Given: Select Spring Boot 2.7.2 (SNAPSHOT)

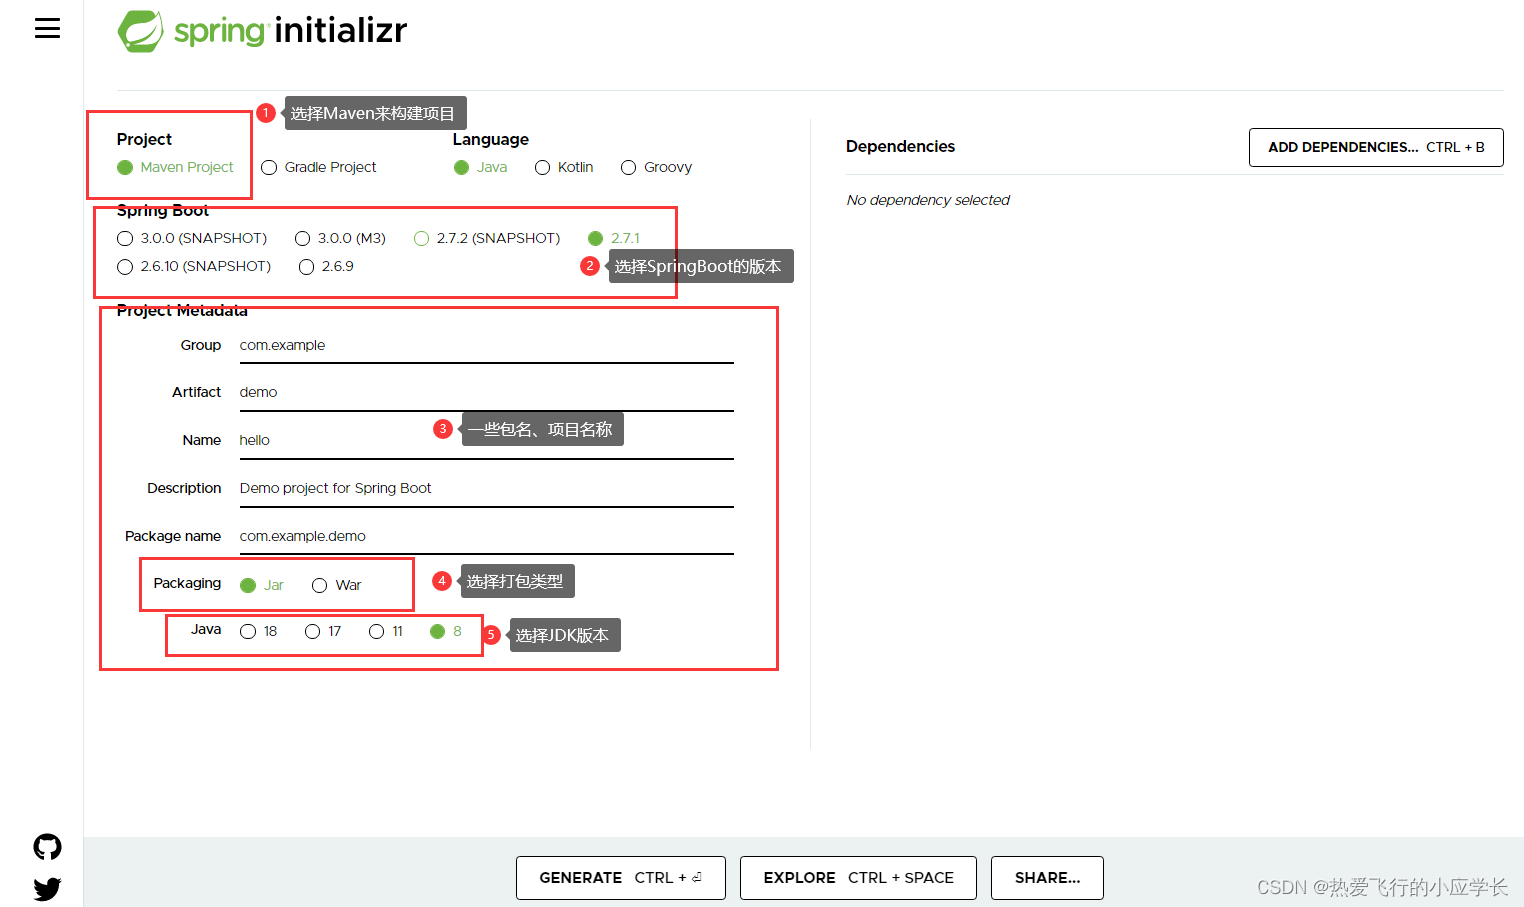Looking at the screenshot, I should [487, 238].
